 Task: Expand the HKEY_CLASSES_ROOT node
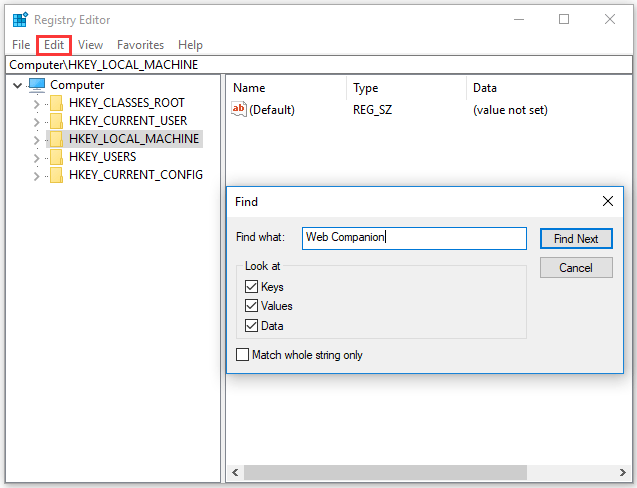(x=37, y=104)
